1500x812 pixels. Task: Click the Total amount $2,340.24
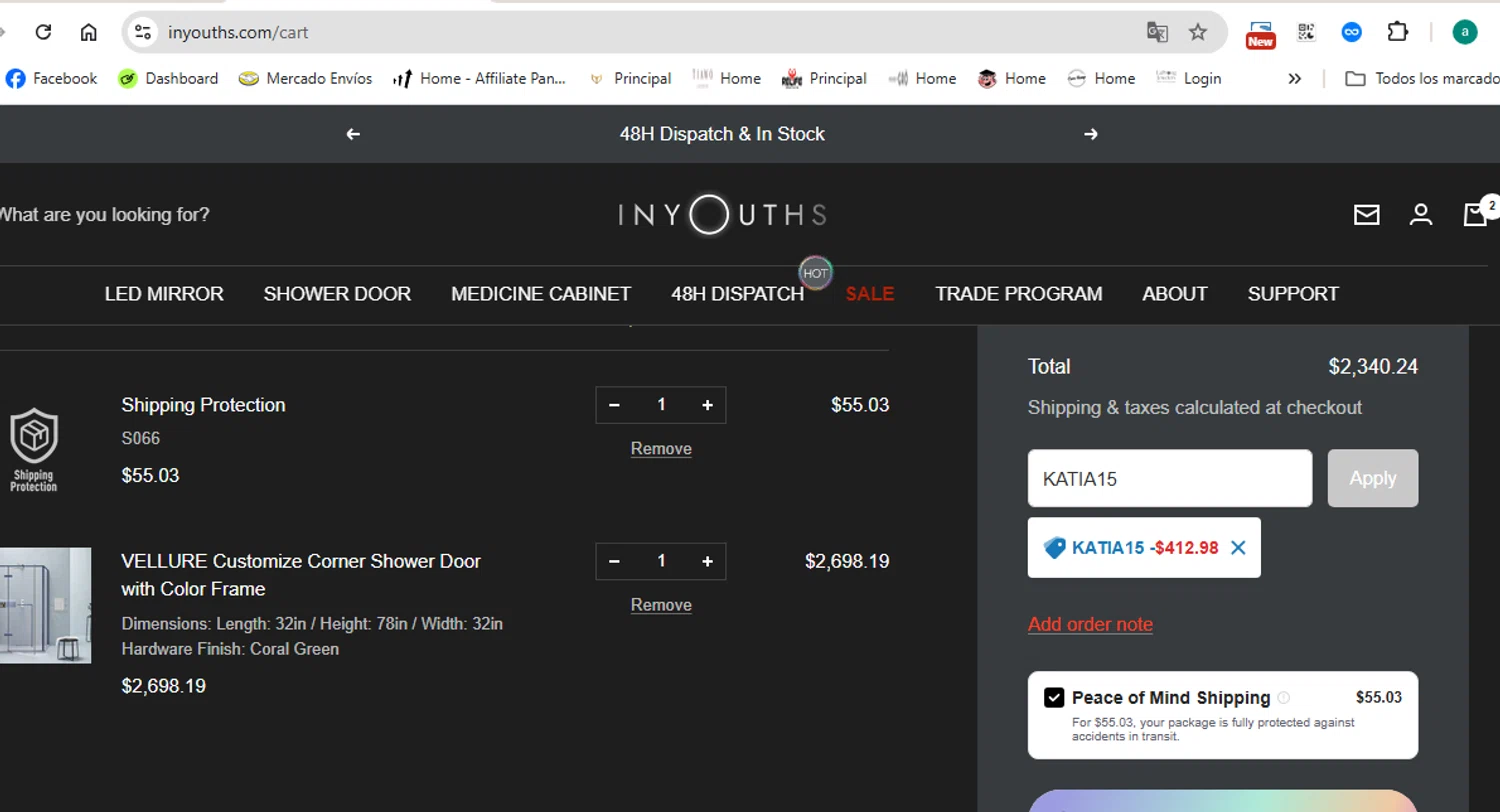(x=1373, y=367)
